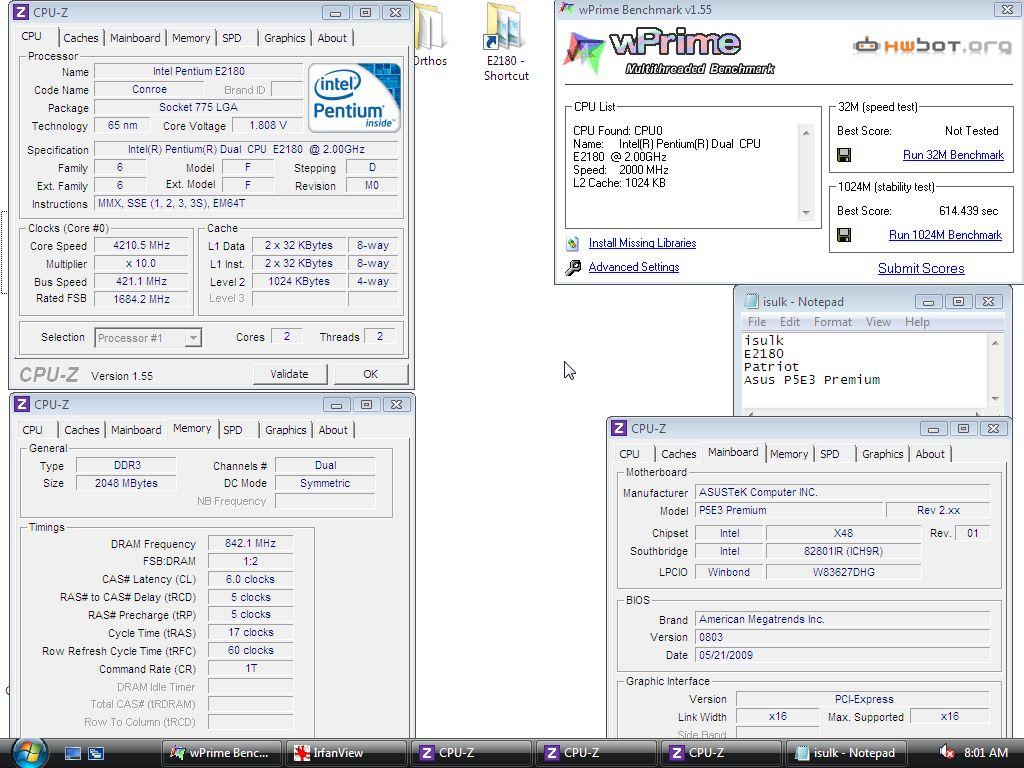Click the chipset value X48

coord(843,533)
